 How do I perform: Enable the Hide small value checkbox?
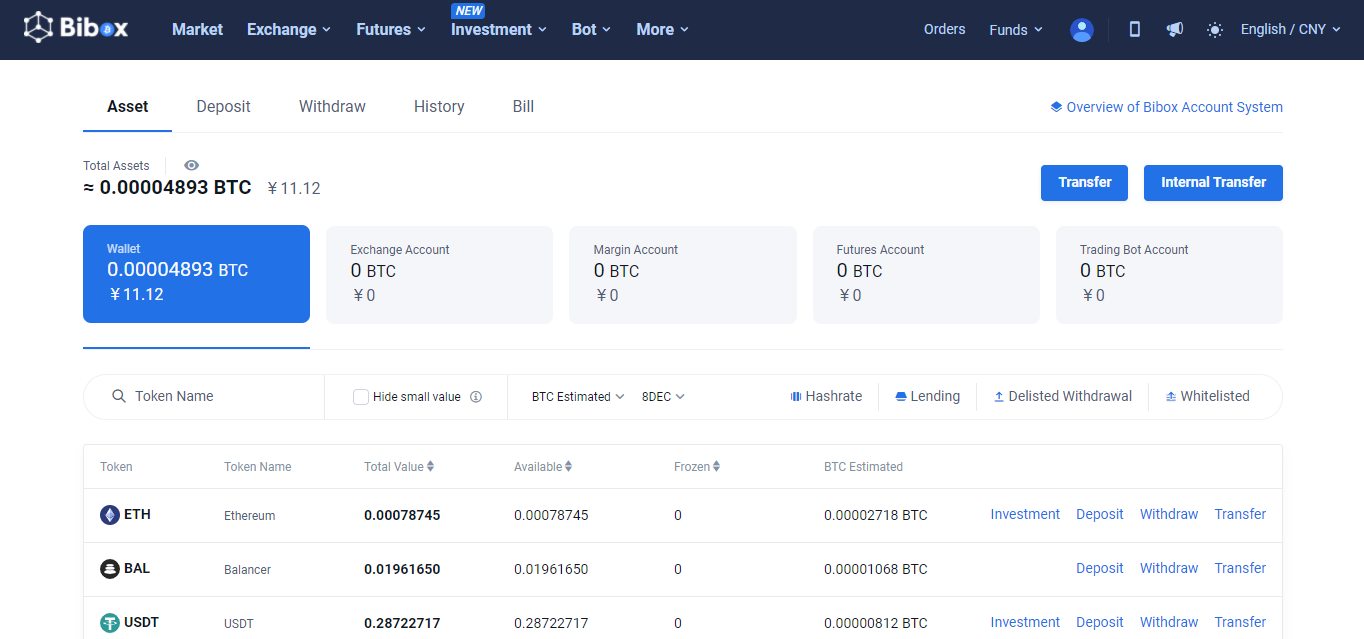click(x=361, y=397)
